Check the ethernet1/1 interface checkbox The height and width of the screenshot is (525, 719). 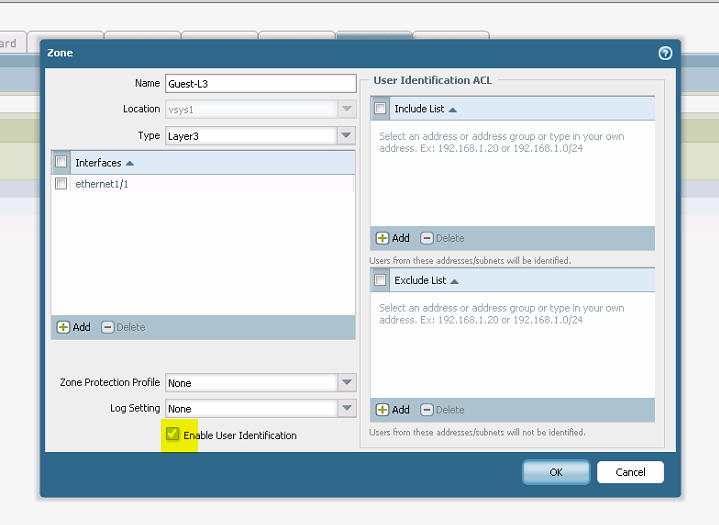[61, 183]
